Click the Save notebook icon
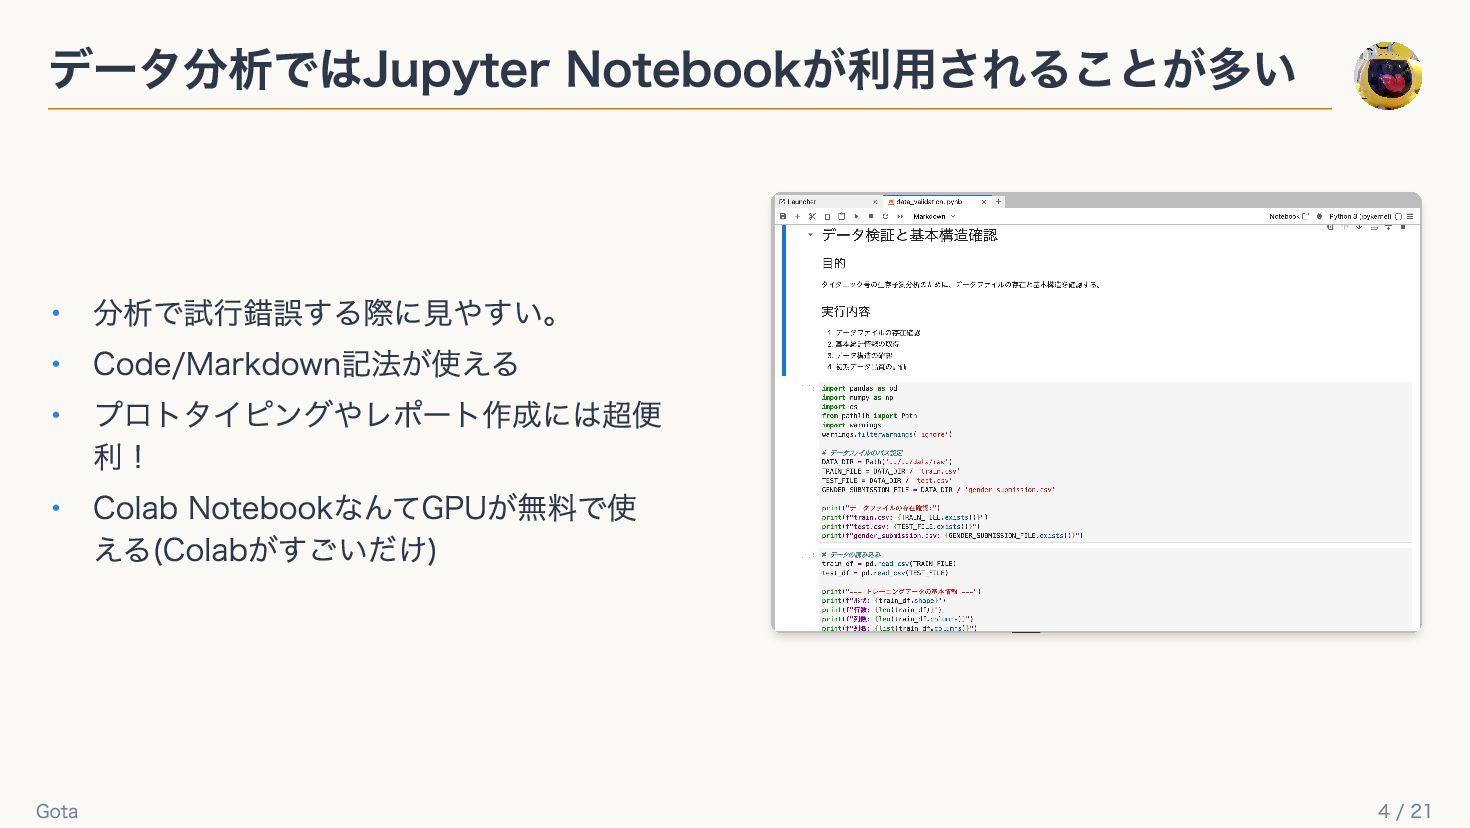The width and height of the screenshot is (1470, 828). 783,216
